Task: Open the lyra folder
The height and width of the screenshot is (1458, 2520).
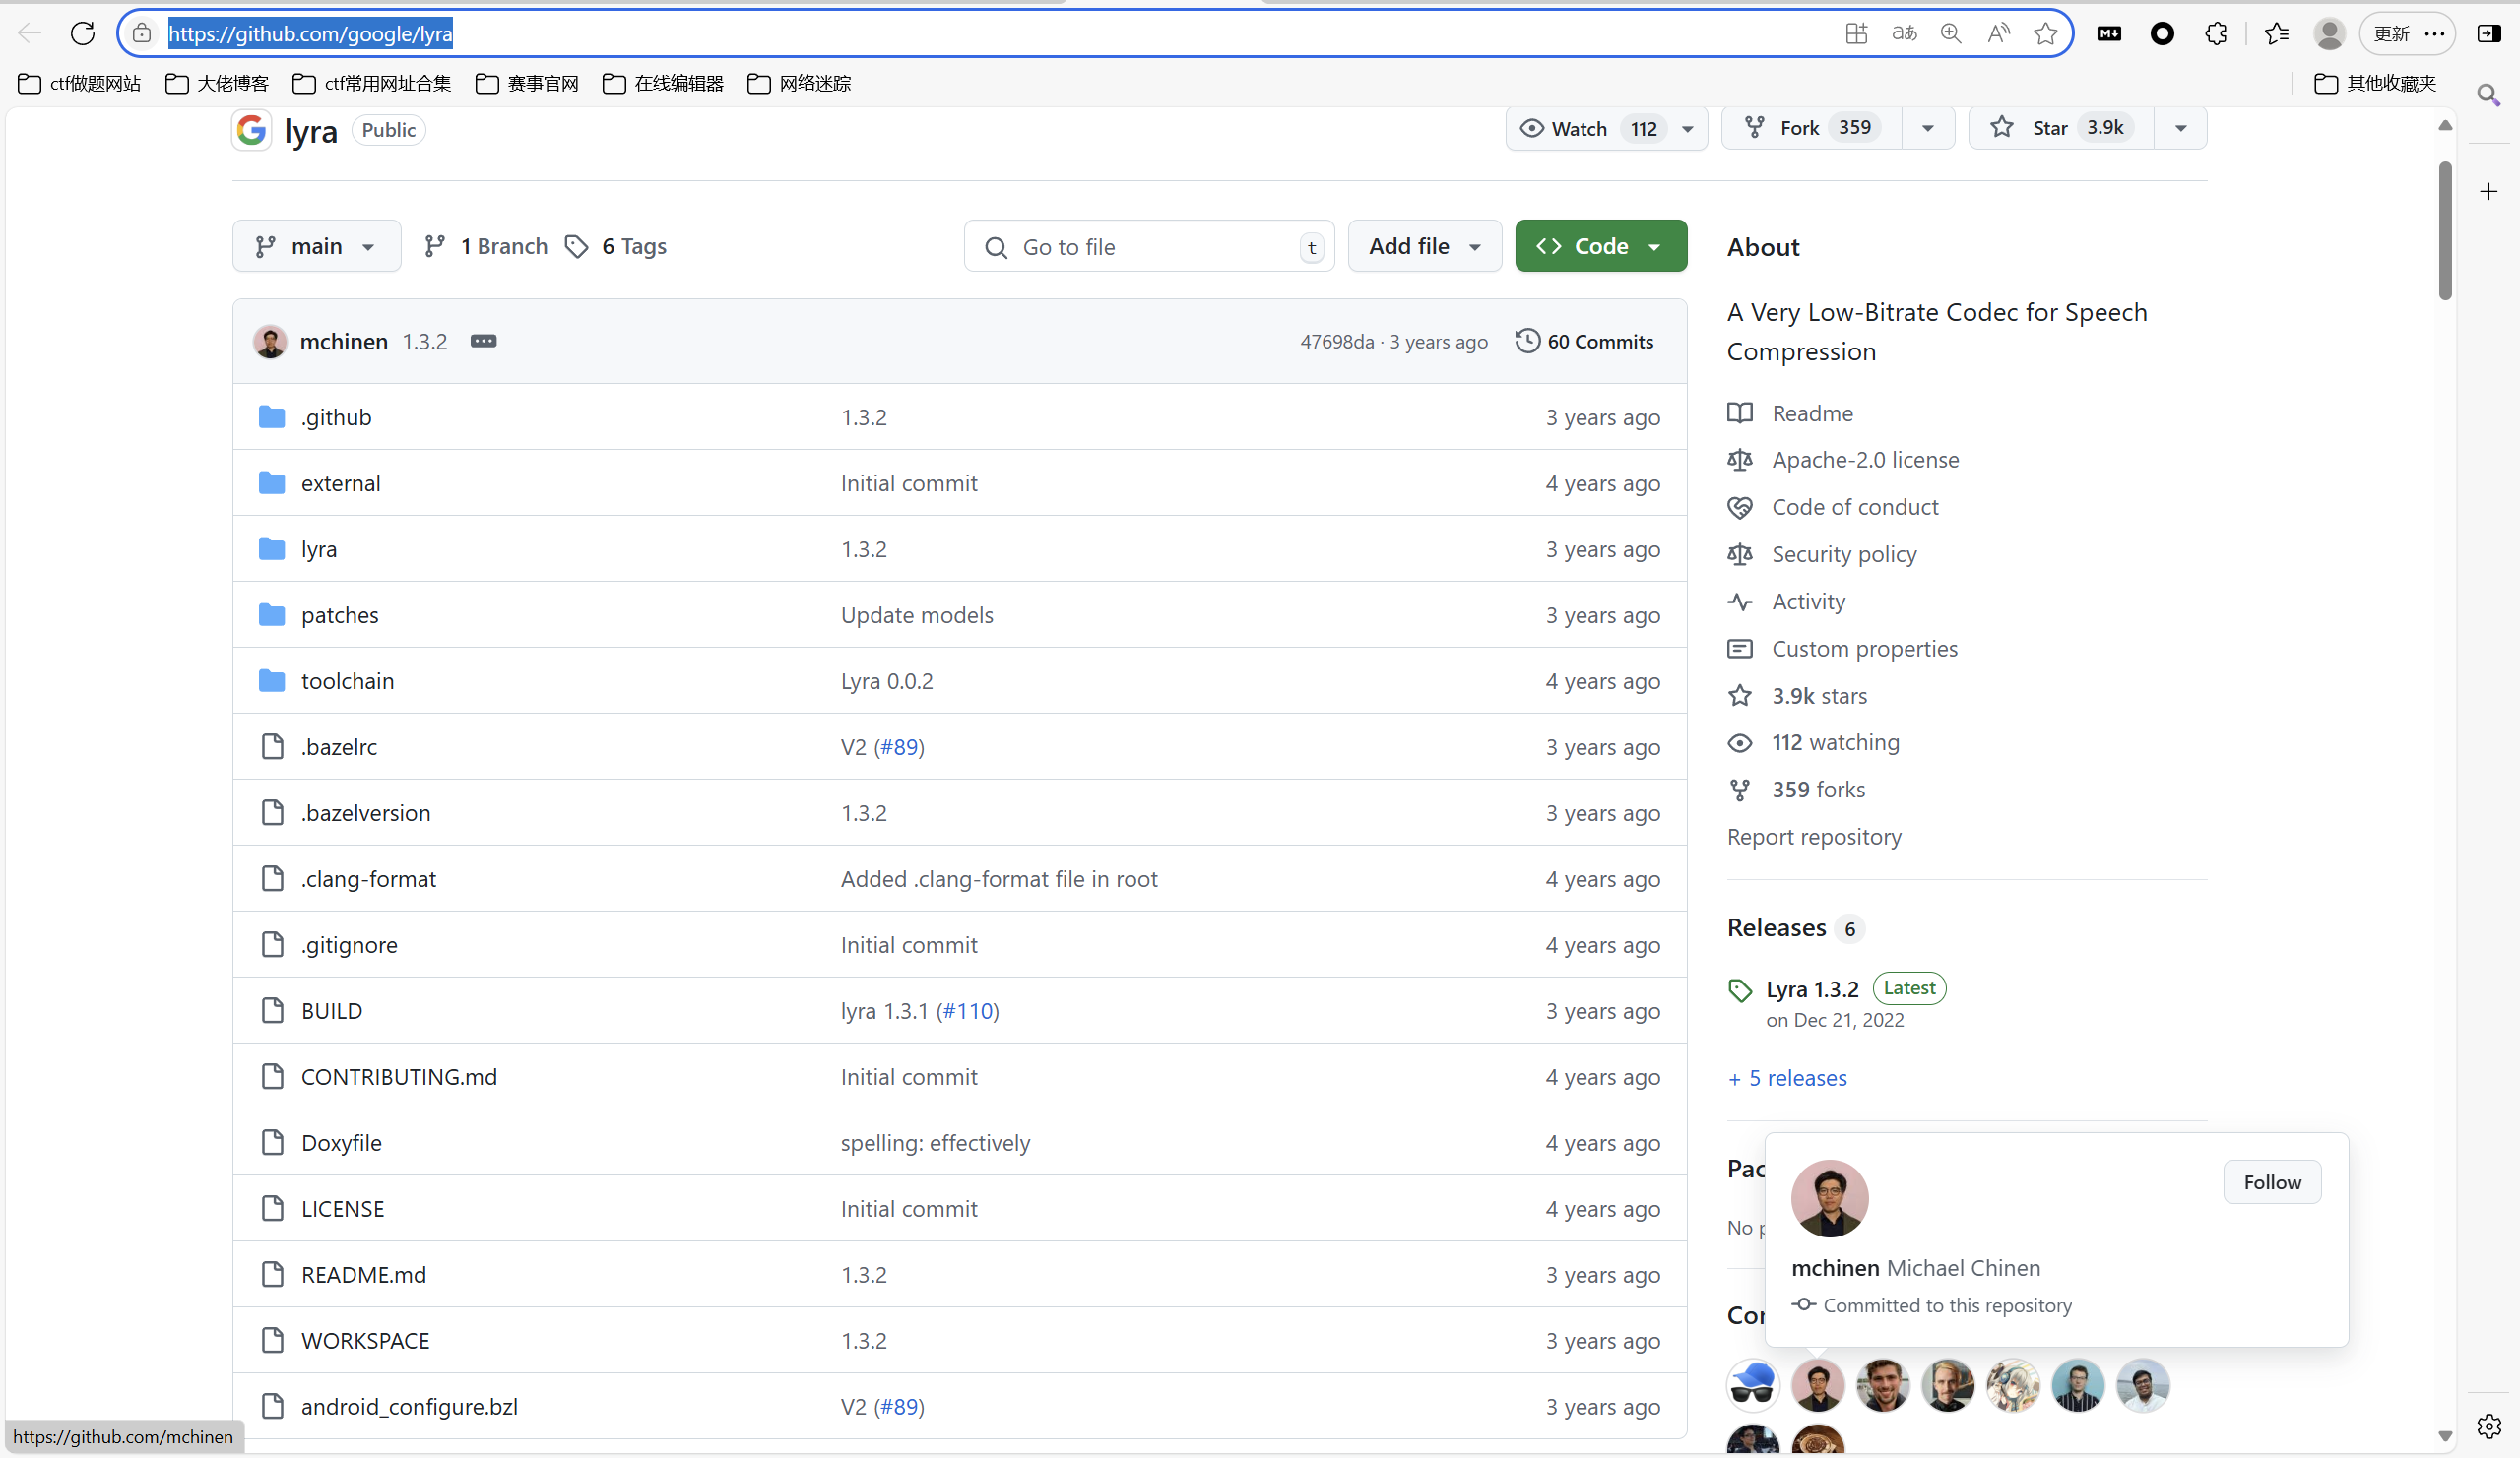Action: (319, 549)
